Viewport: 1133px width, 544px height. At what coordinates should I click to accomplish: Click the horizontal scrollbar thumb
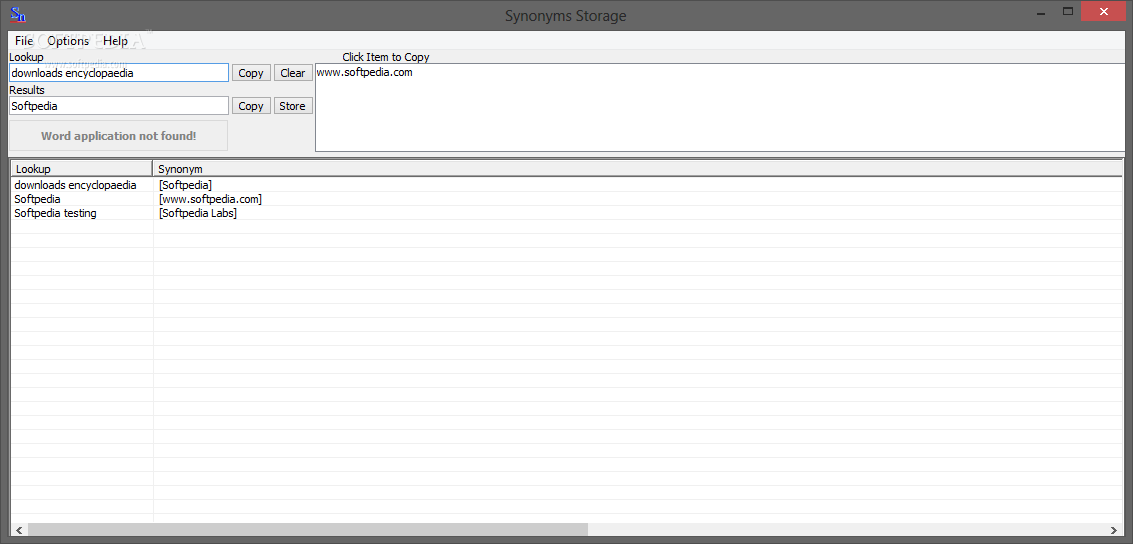coord(308,530)
